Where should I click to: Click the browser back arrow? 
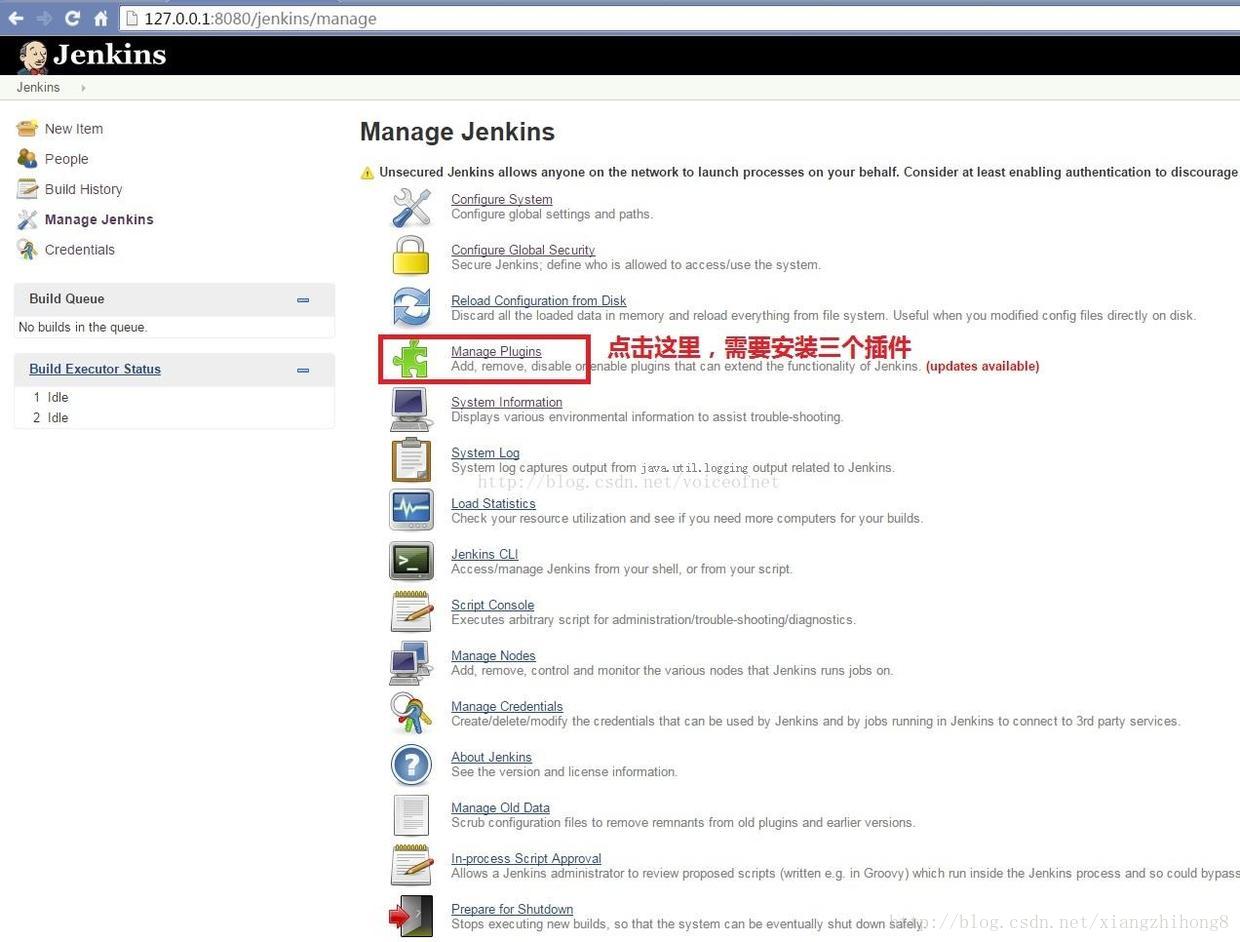point(16,18)
